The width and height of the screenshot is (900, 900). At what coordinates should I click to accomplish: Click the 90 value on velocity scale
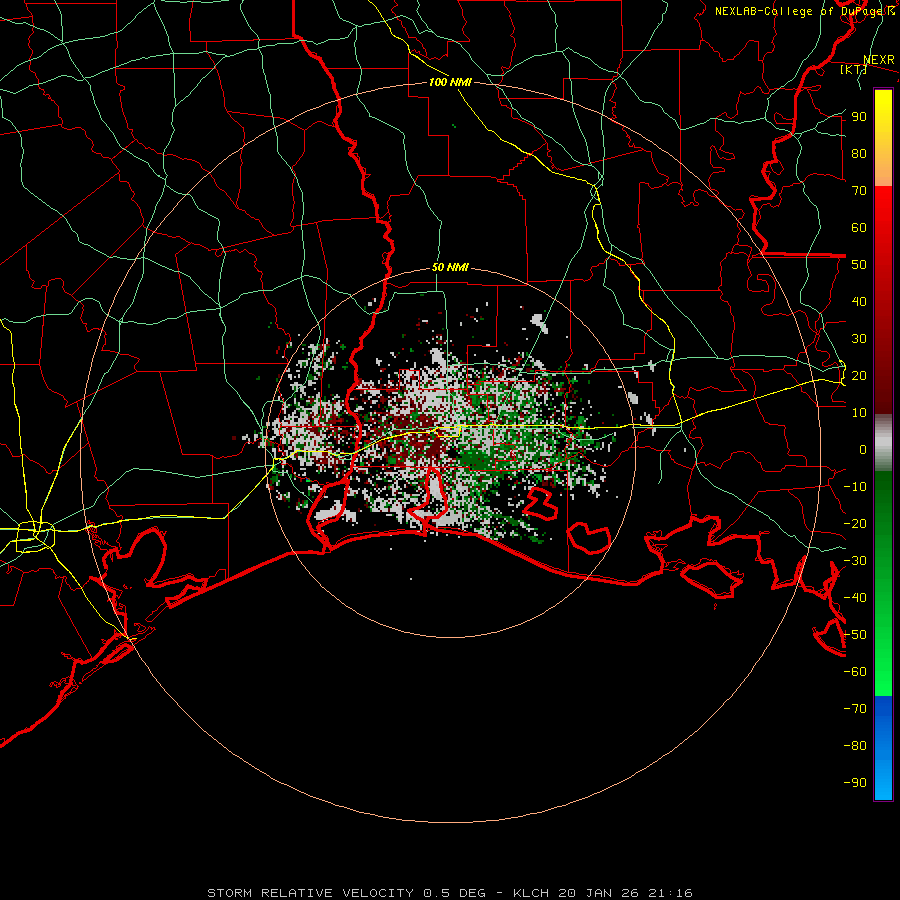point(859,117)
